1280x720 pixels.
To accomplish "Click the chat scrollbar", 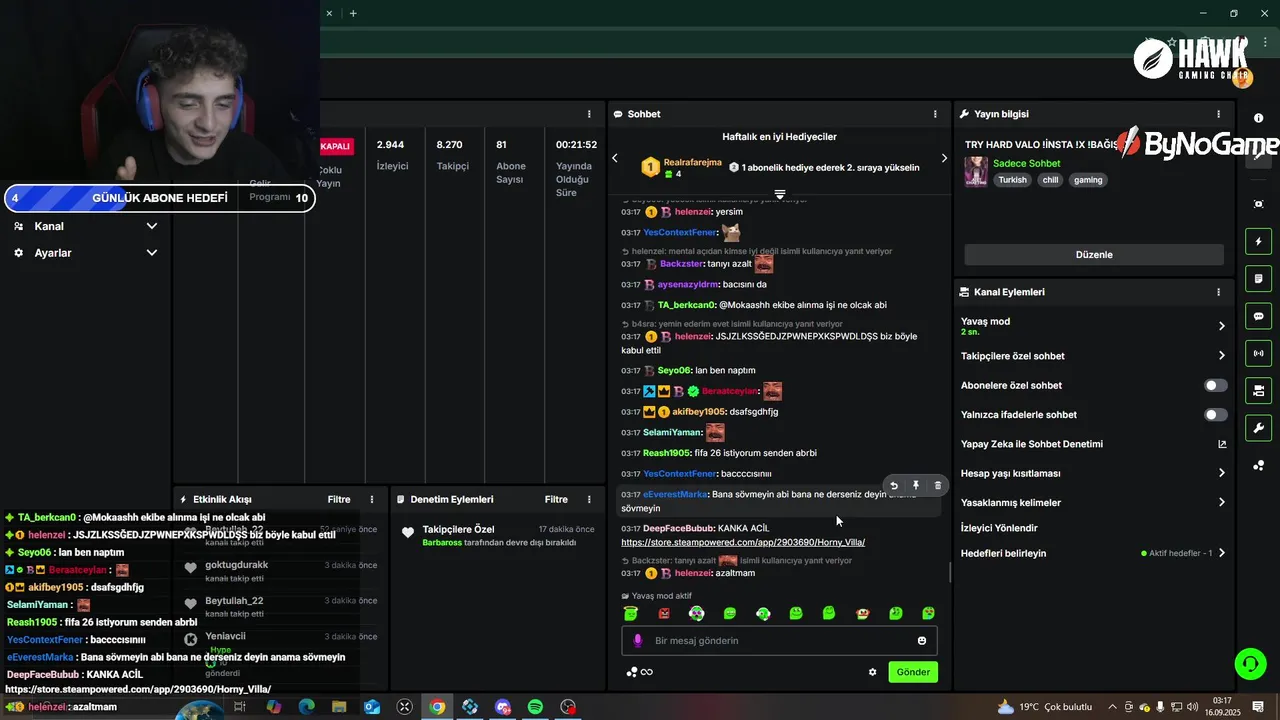I will pyautogui.click(x=950, y=573).
